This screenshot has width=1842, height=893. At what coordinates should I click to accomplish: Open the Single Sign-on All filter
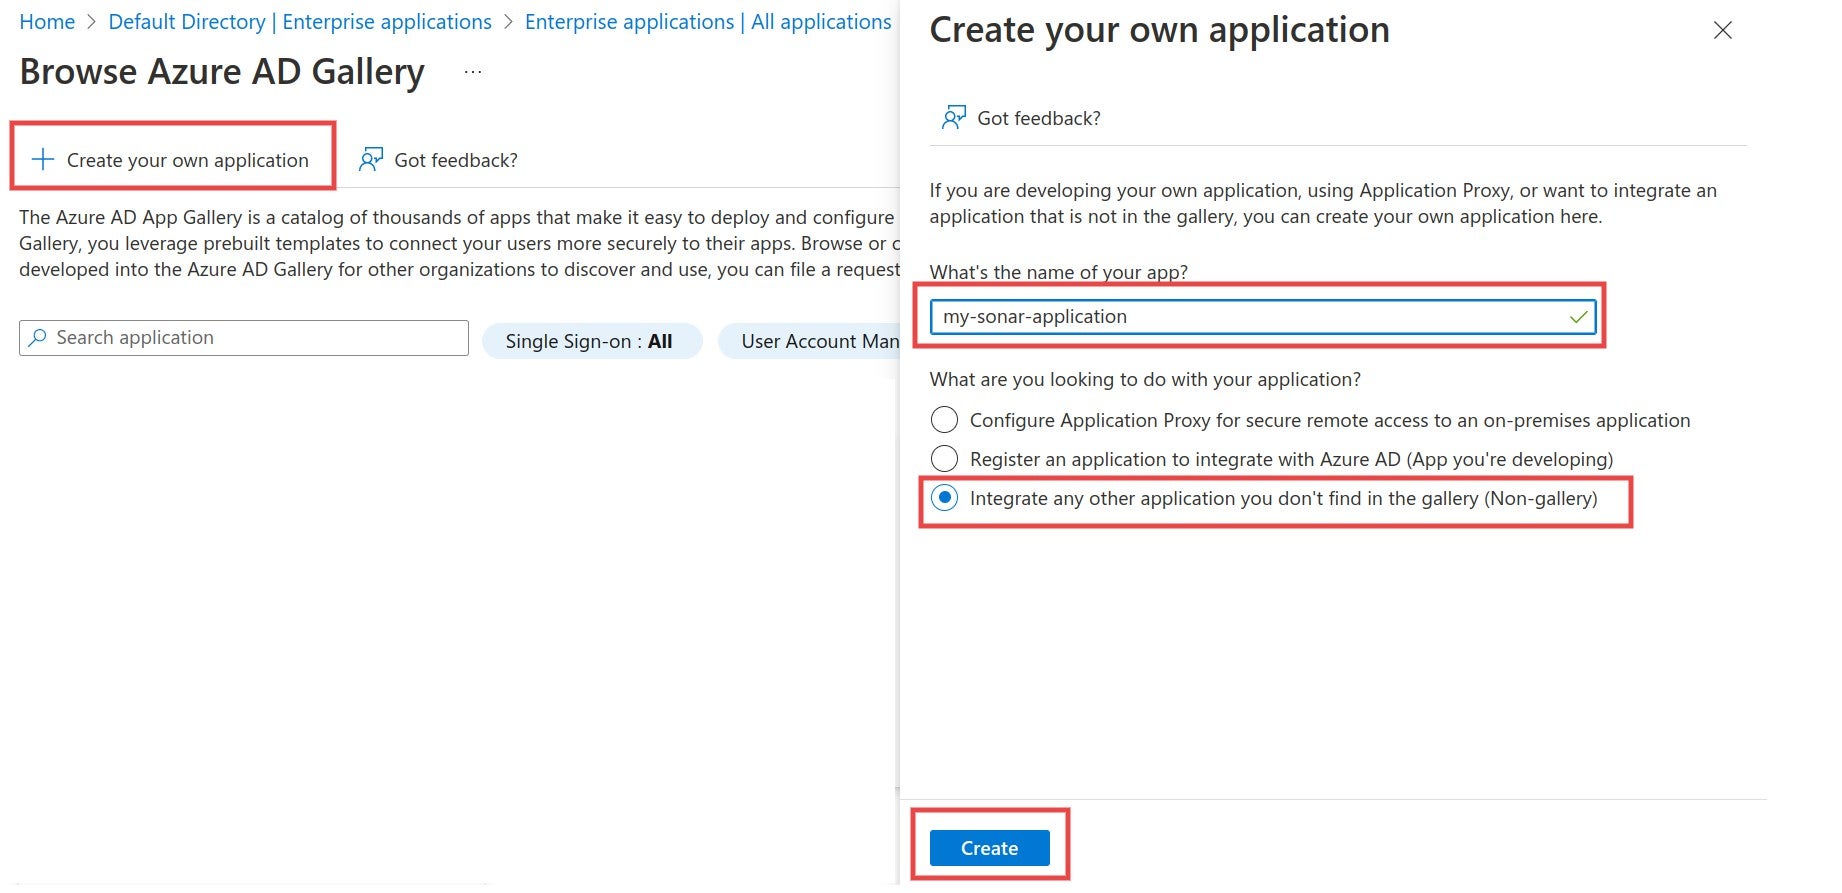[591, 340]
